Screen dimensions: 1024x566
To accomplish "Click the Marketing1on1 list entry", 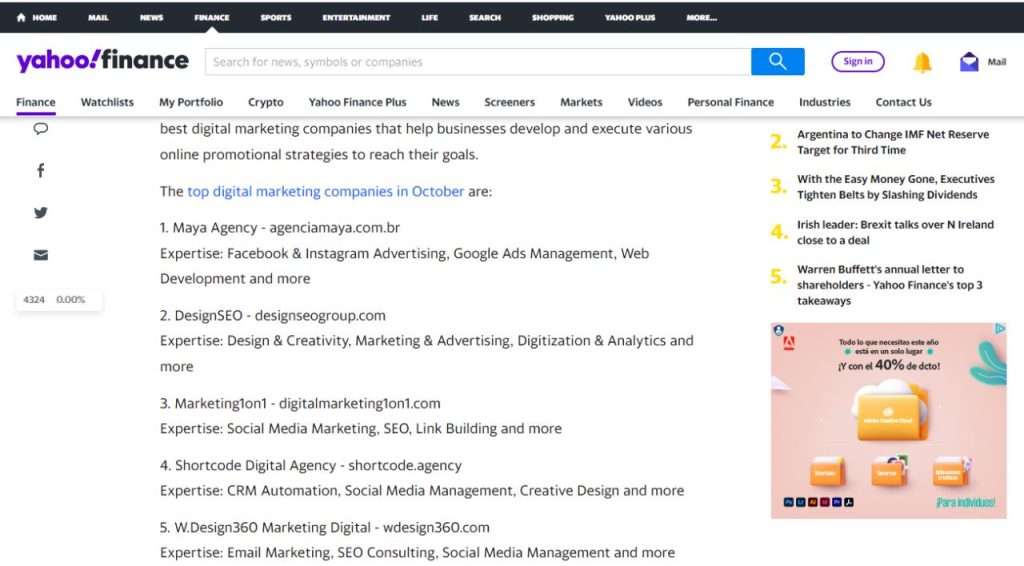I will tap(300, 403).
